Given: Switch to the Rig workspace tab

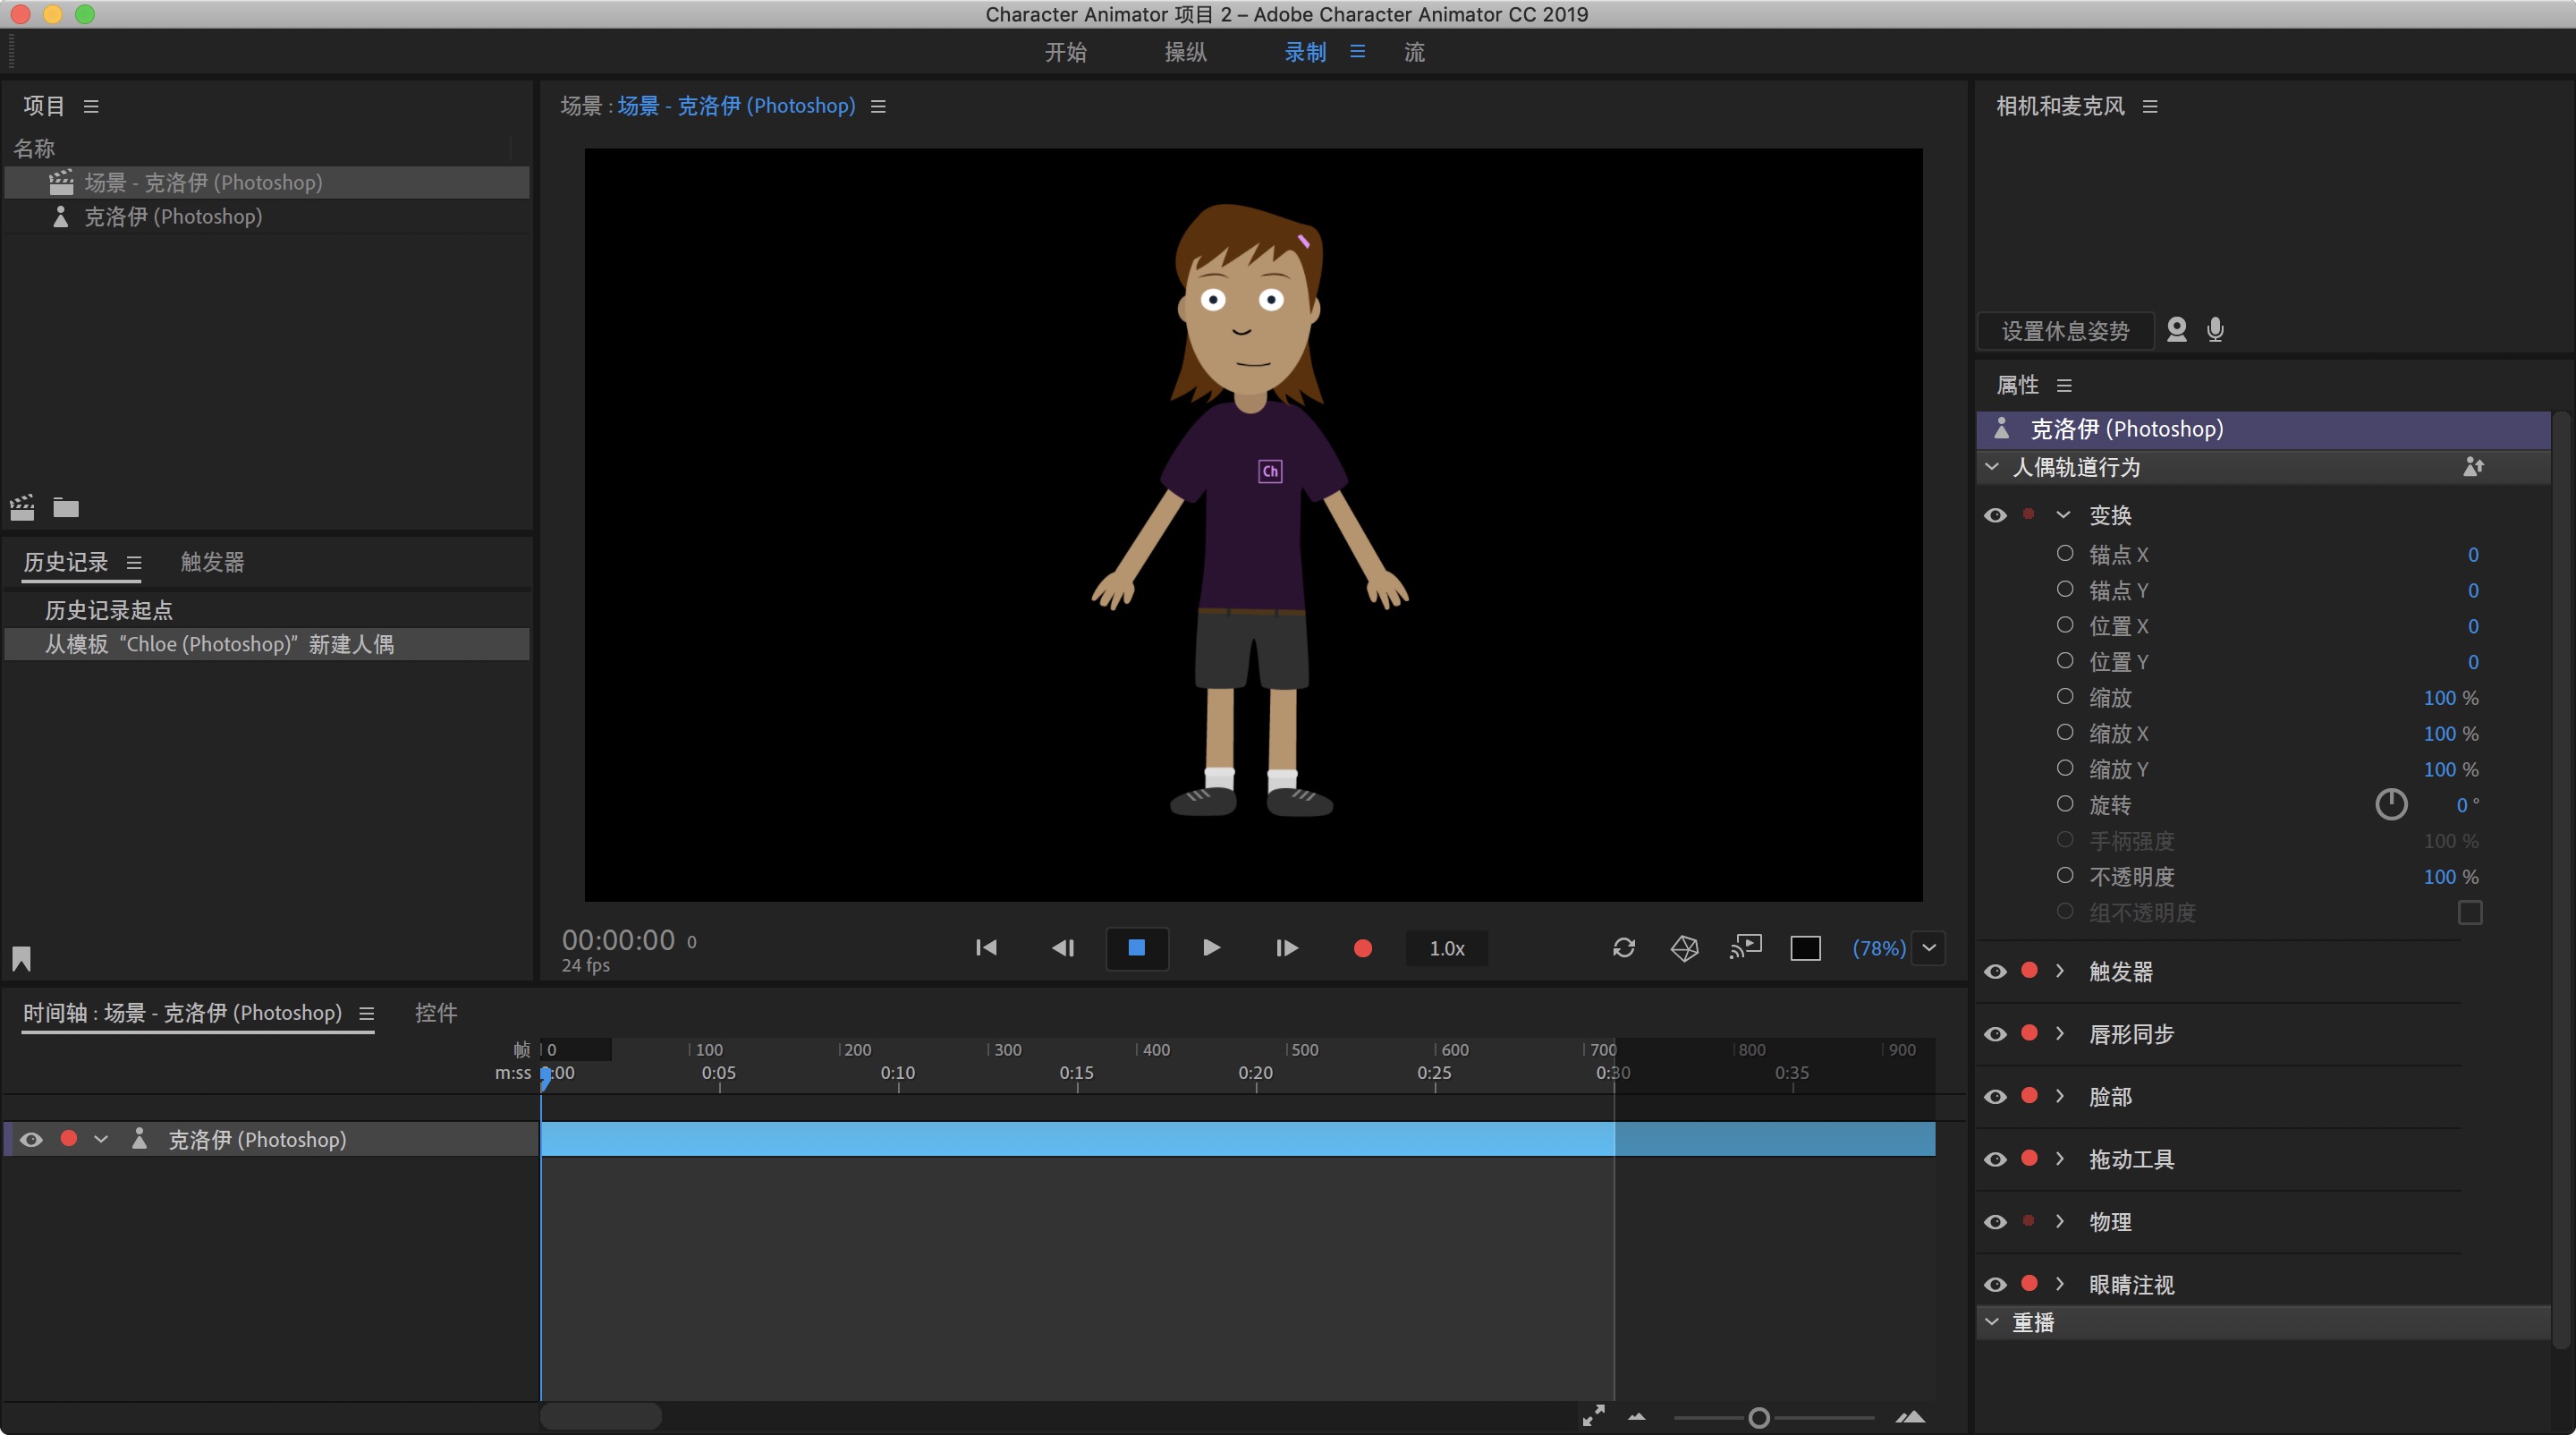Looking at the screenshot, I should coord(1186,52).
